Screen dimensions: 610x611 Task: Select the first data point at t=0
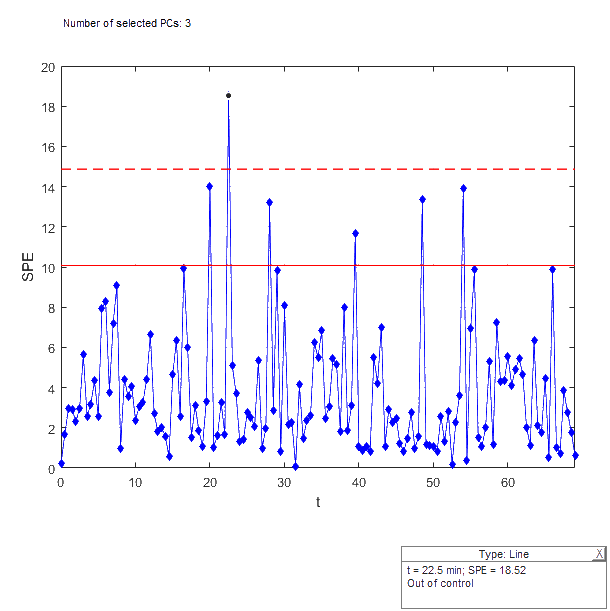click(x=61, y=463)
